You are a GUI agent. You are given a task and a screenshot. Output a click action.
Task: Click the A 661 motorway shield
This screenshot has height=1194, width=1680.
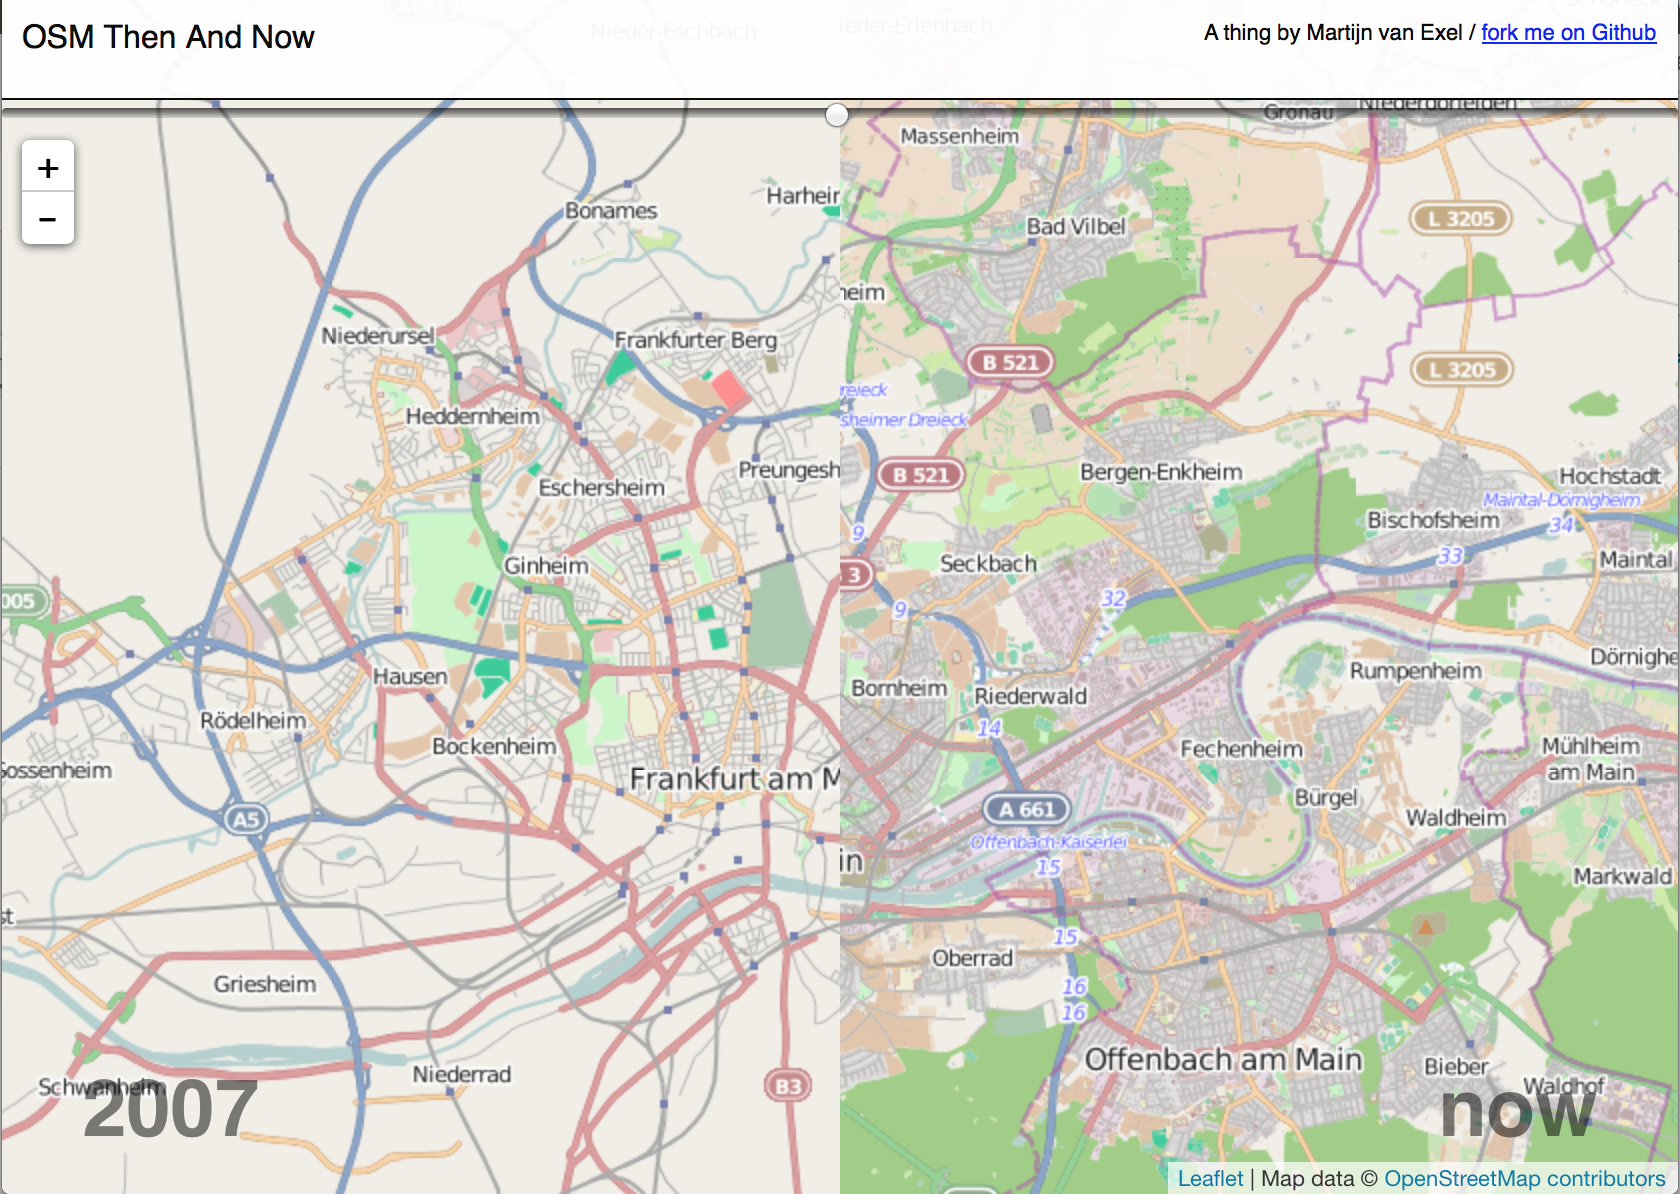click(1026, 809)
